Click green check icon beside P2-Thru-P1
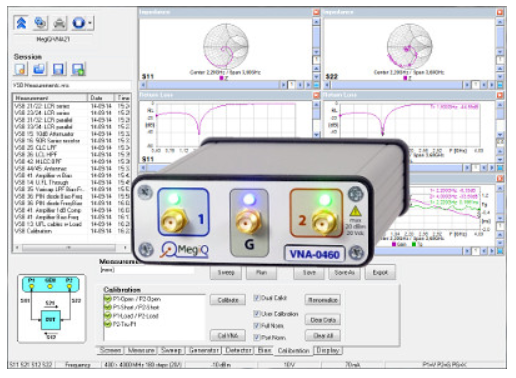This screenshot has height=378, width=516. point(107,324)
